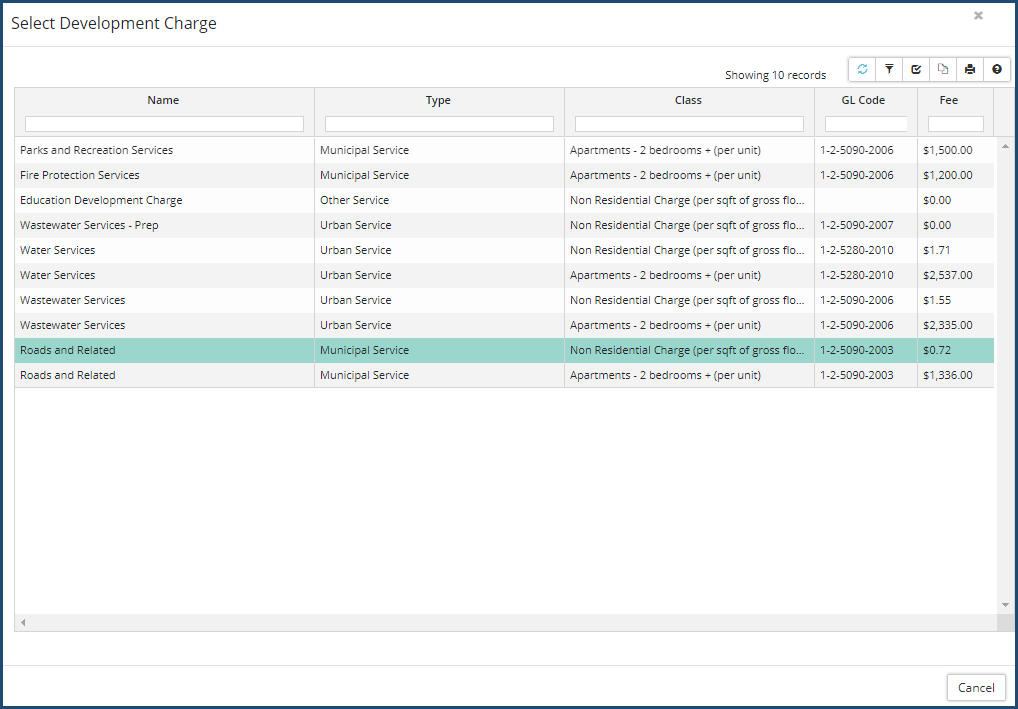The height and width of the screenshot is (709, 1018).
Task: Click the Class filter input box
Action: click(x=688, y=124)
